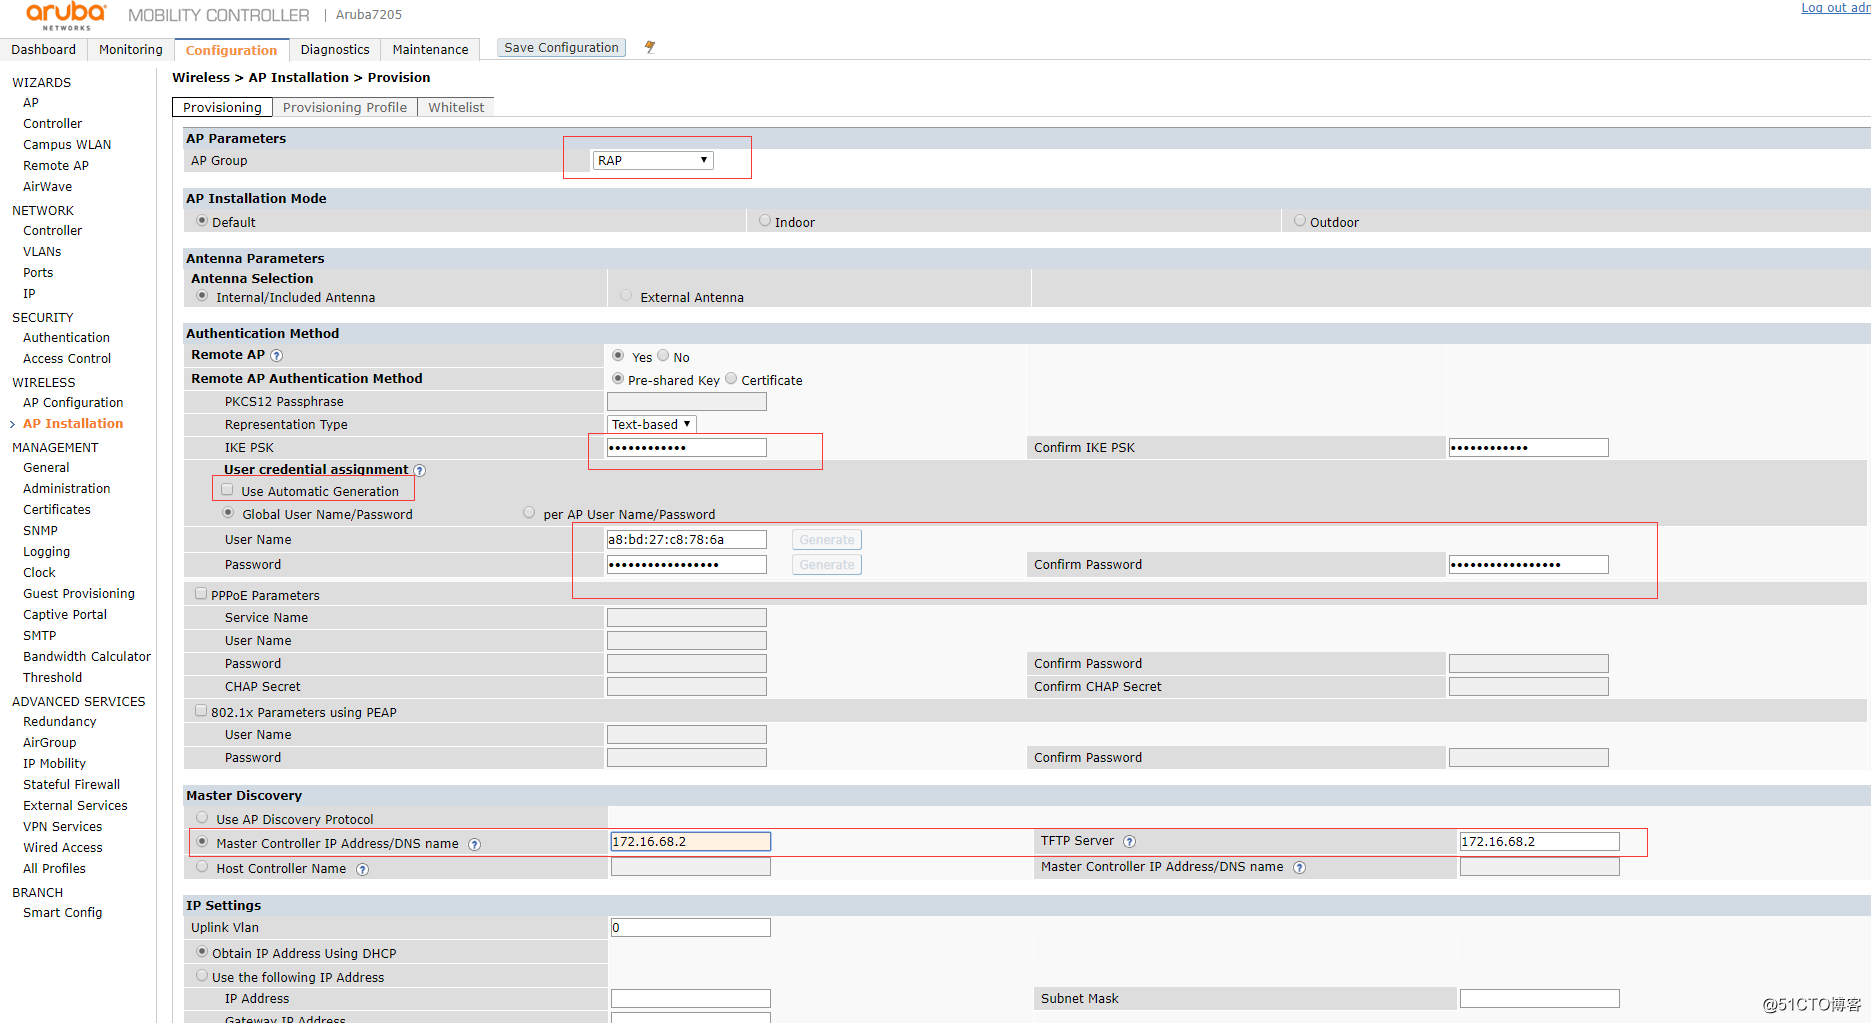Click the Confirm Password field for global credentials
The height and width of the screenshot is (1023, 1871).
pos(1529,564)
